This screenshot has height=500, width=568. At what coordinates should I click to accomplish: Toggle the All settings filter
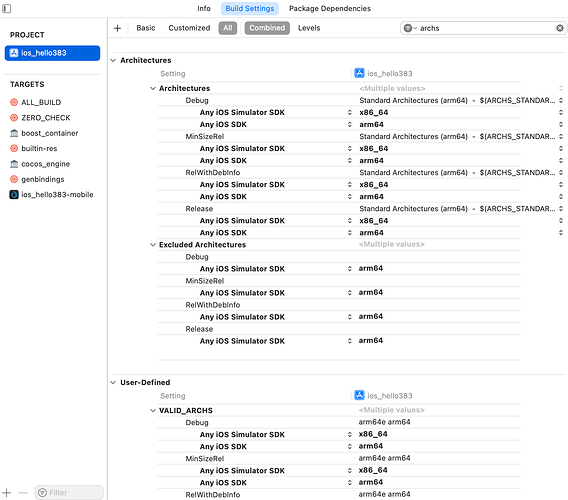(x=227, y=28)
